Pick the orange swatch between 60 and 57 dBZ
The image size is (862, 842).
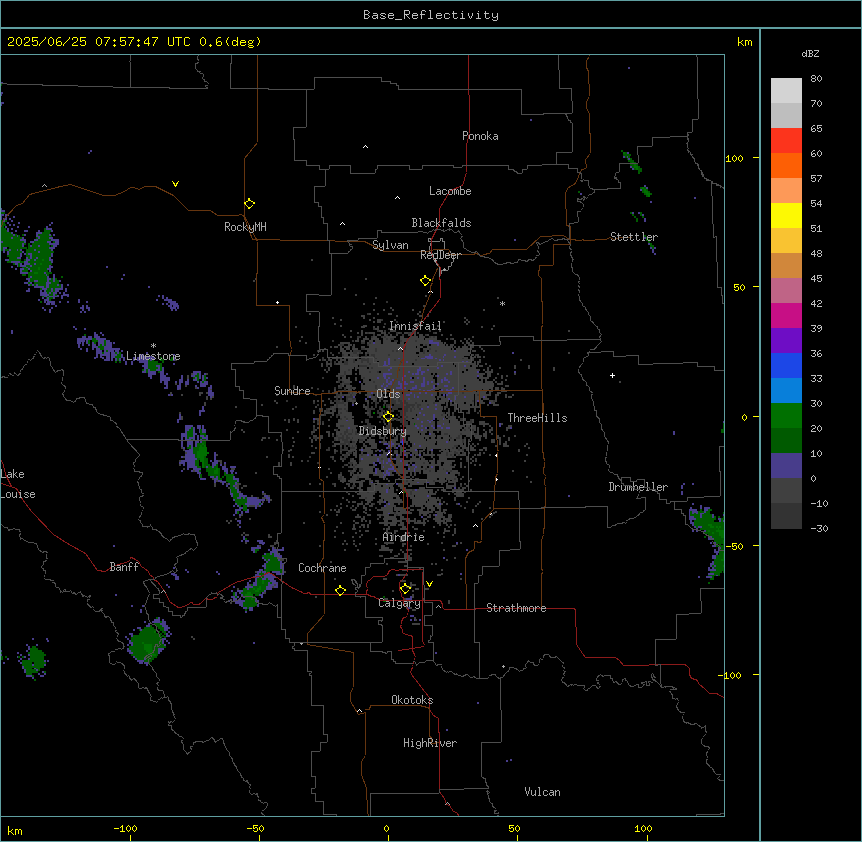click(x=786, y=165)
